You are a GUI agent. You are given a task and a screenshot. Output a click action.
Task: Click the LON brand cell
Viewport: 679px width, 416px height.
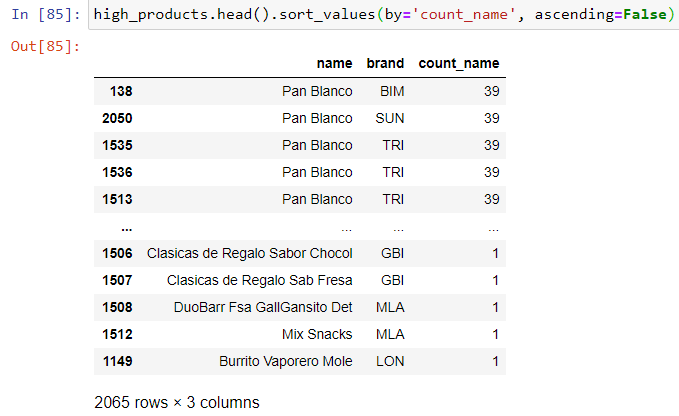[x=390, y=361]
